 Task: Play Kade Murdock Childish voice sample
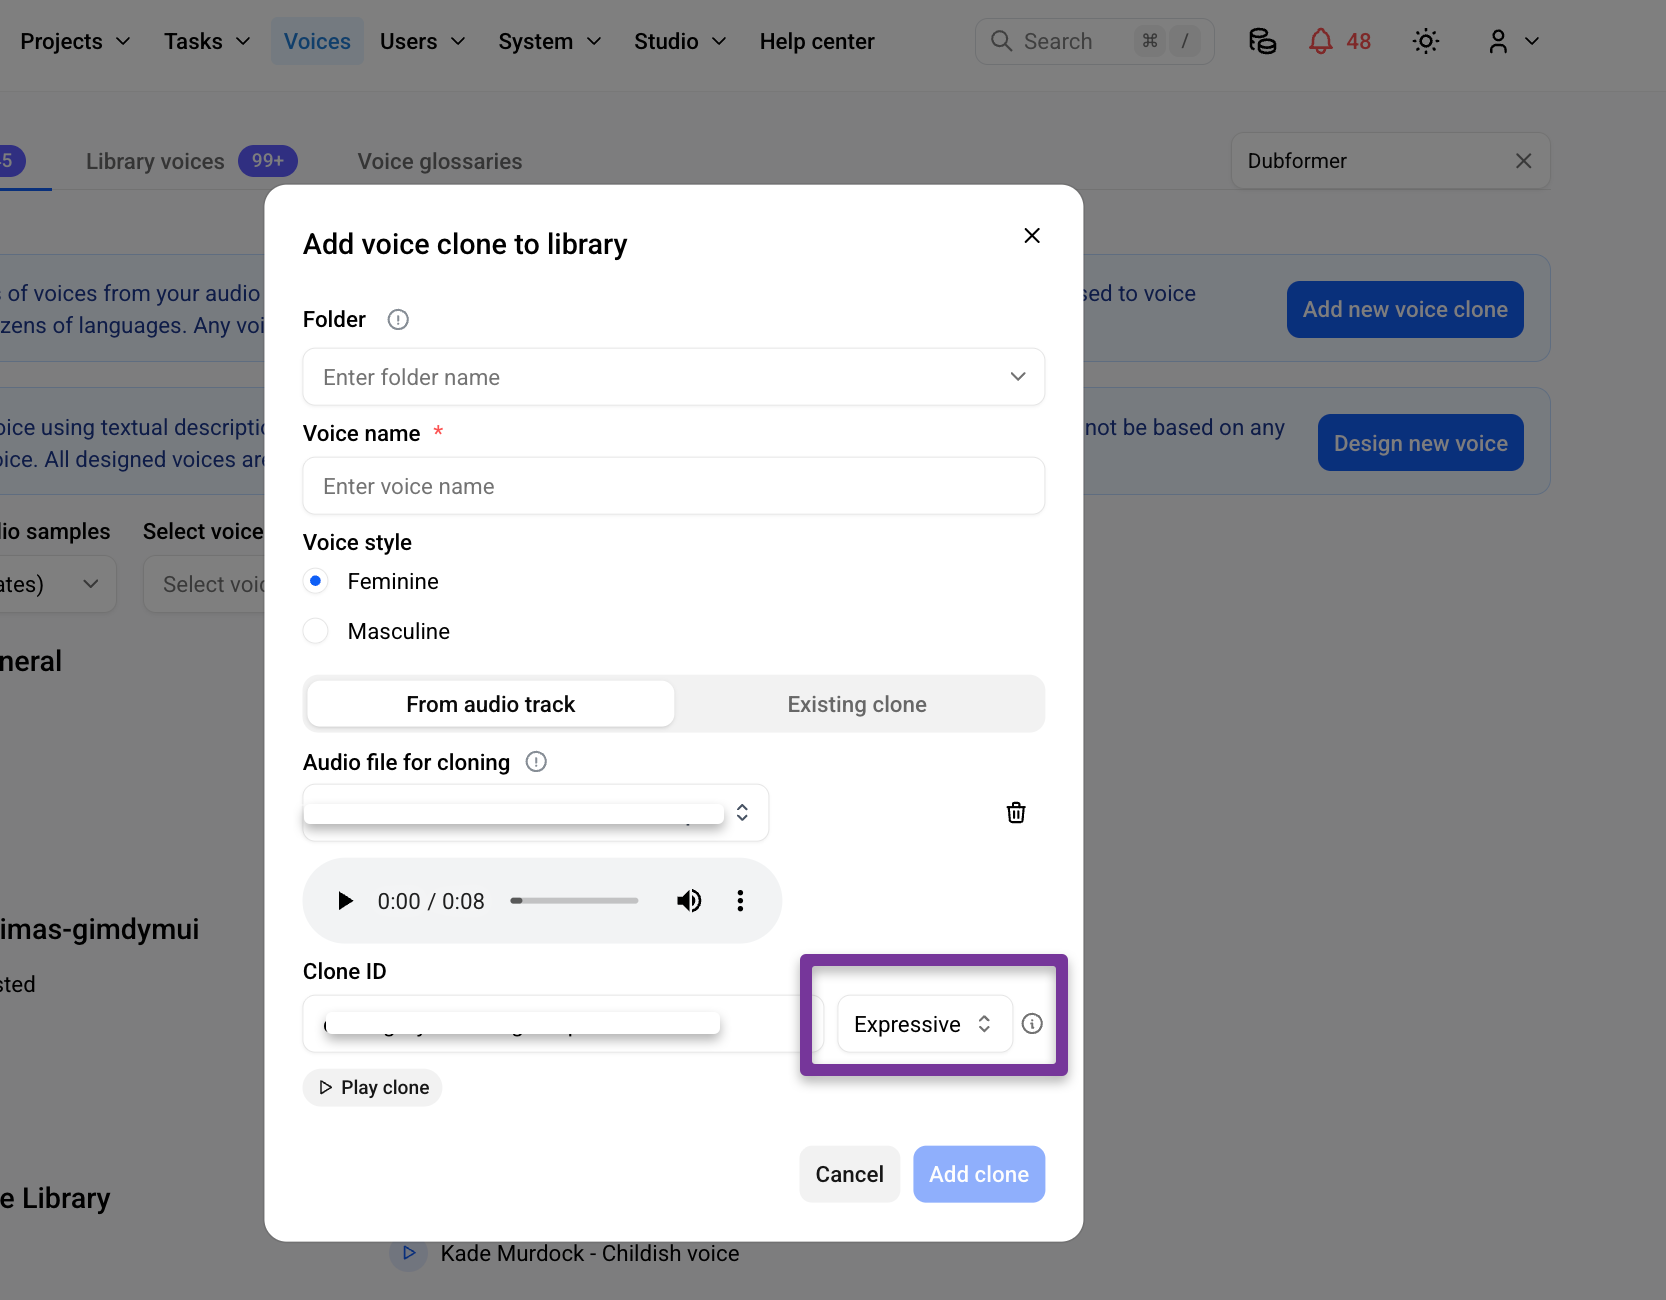(408, 1253)
